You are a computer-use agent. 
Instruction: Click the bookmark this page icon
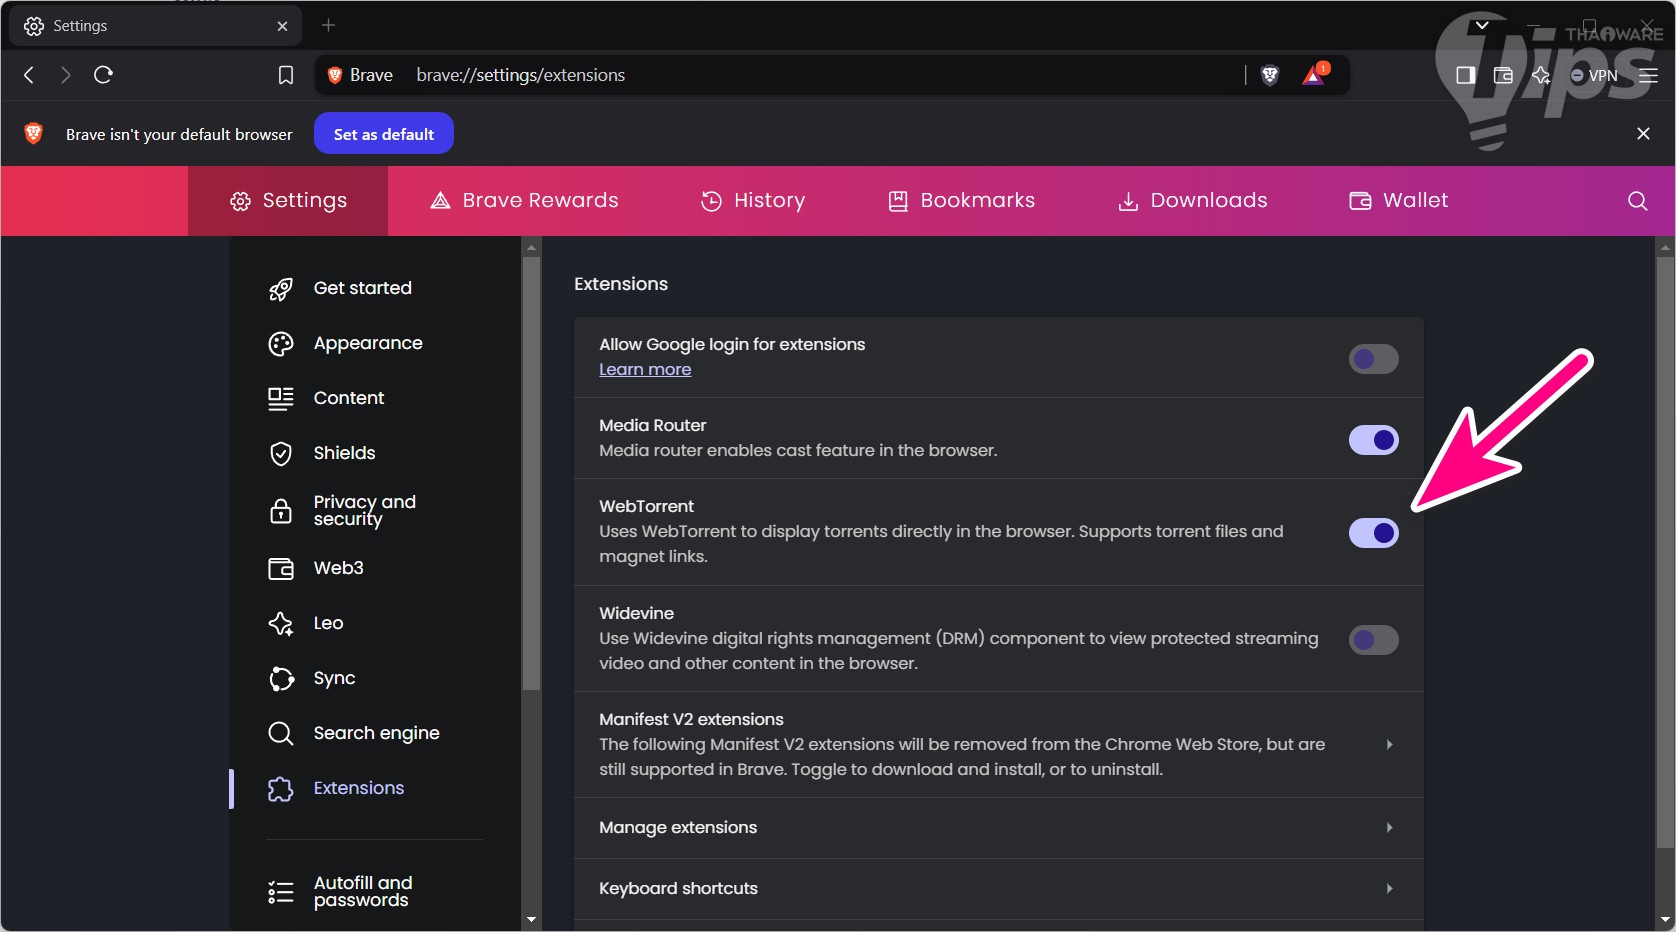[286, 75]
